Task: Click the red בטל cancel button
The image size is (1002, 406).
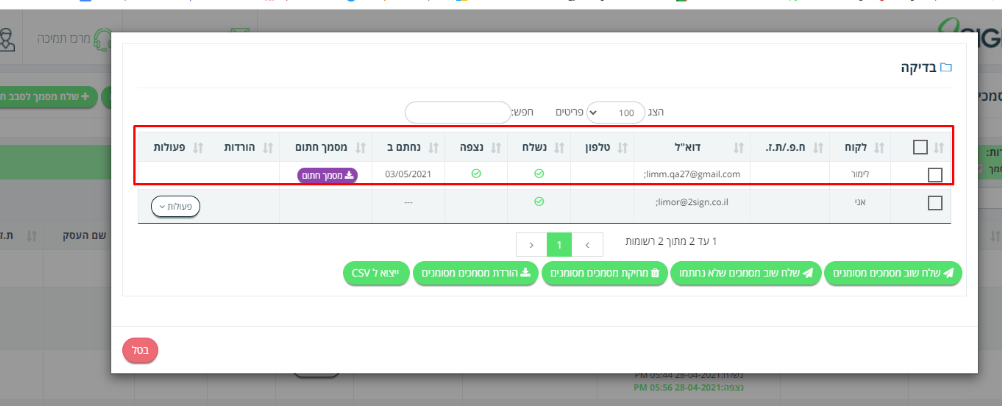Action: [x=140, y=350]
